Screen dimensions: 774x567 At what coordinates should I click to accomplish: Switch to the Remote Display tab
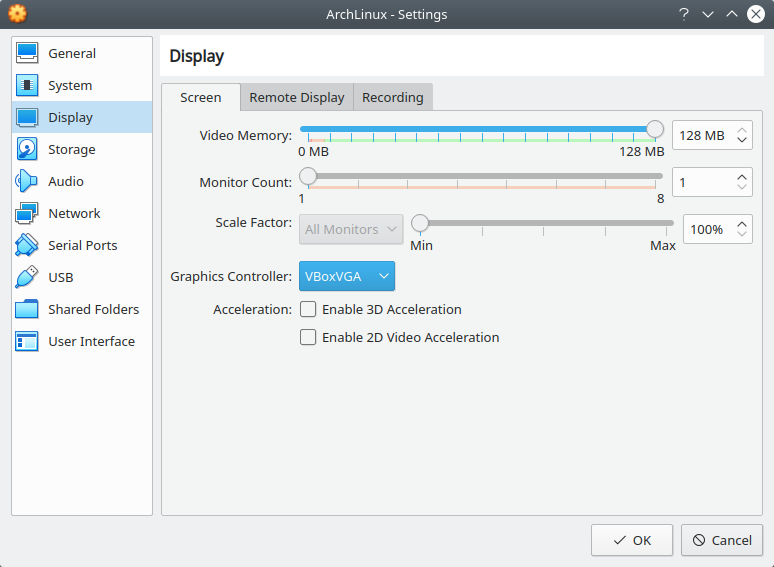297,97
